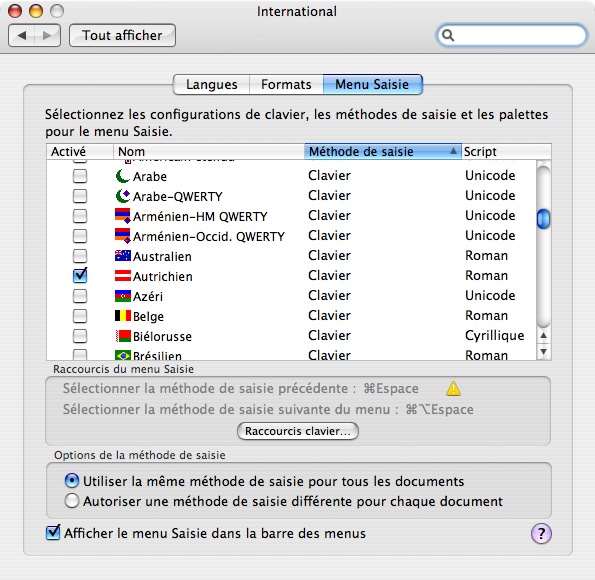Go forward with the right arrow button
The width and height of the screenshot is (595, 580).
(47, 35)
